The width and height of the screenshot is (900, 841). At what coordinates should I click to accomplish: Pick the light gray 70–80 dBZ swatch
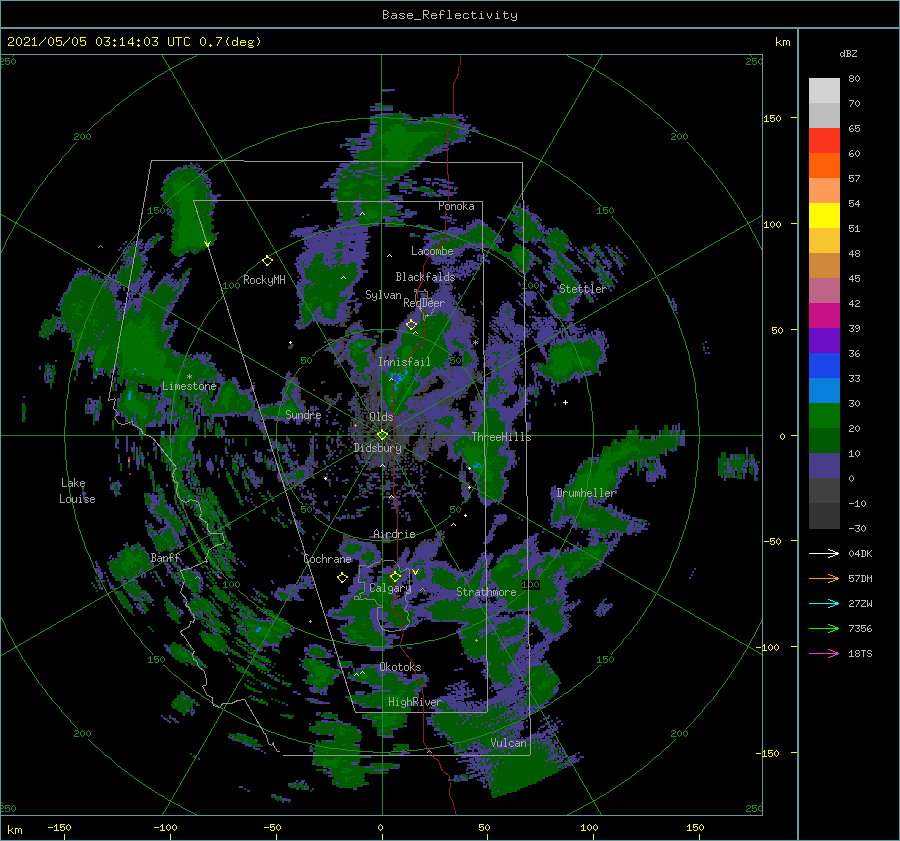coord(824,91)
